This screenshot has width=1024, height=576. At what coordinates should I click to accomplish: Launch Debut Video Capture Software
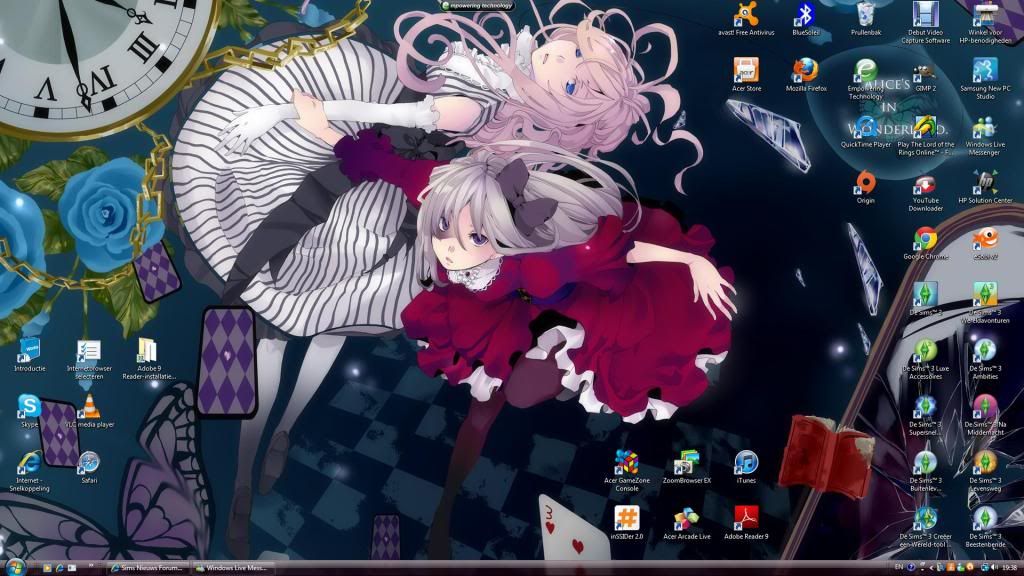pos(925,23)
